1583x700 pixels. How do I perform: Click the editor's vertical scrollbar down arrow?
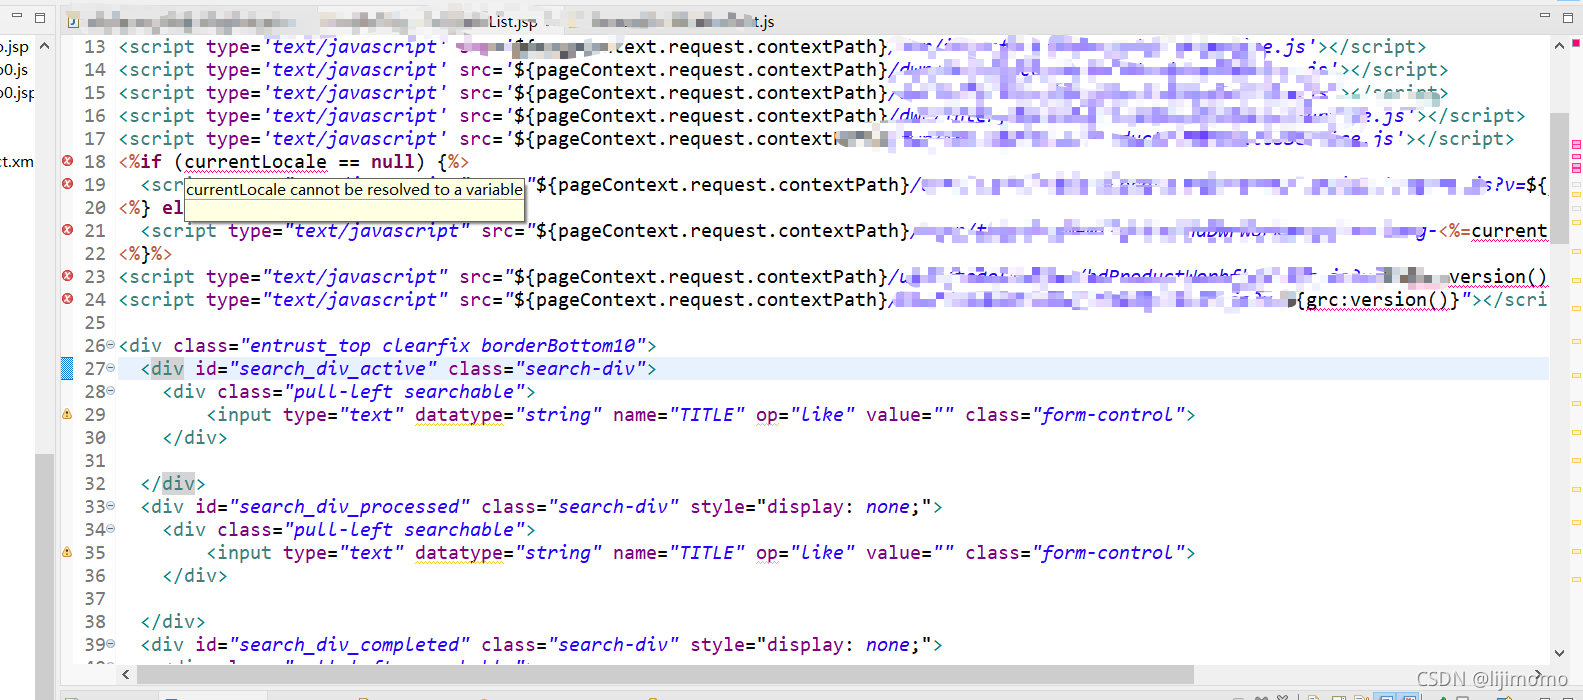pos(1559,654)
